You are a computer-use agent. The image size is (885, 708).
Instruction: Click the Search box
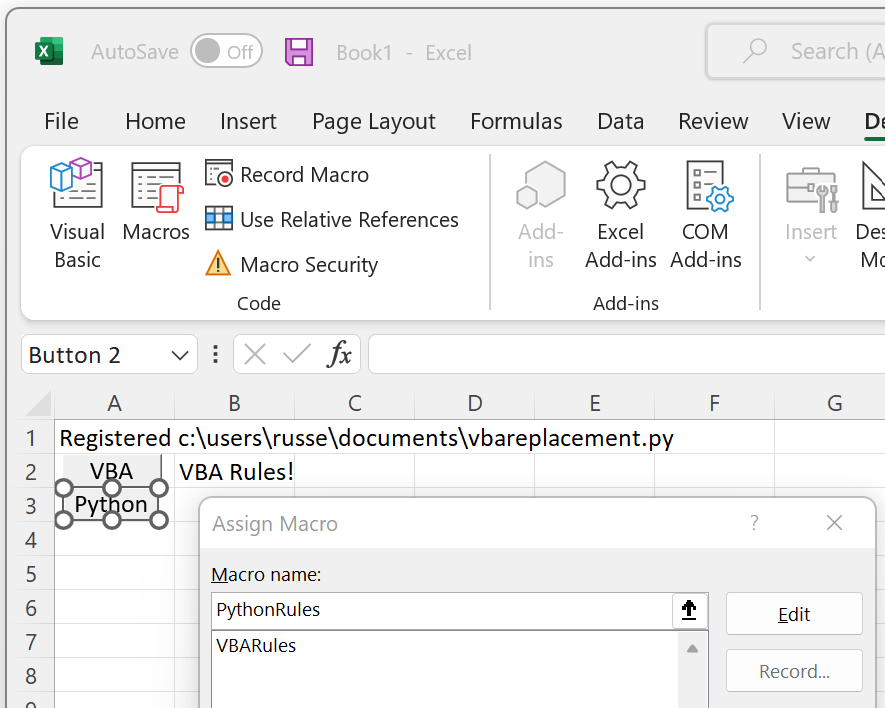796,51
